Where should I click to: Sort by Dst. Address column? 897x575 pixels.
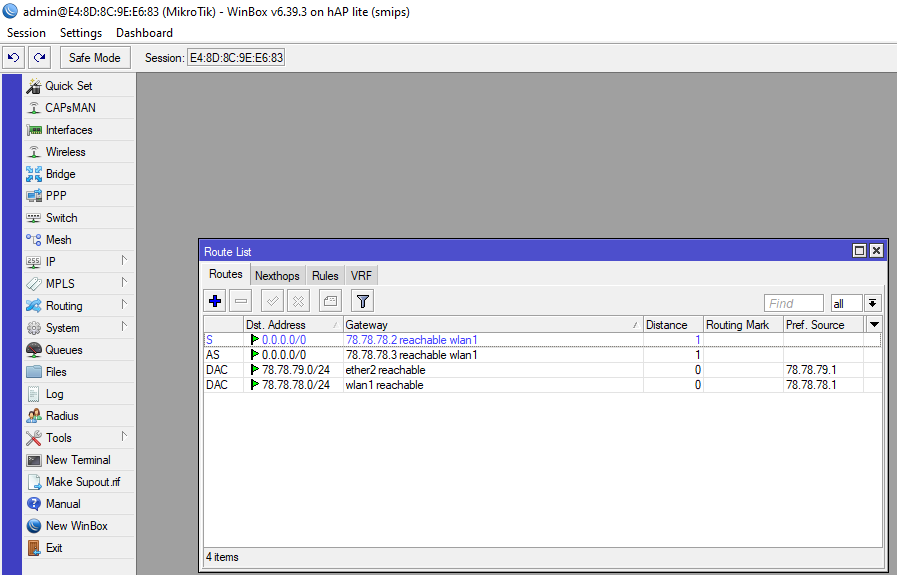click(293, 324)
